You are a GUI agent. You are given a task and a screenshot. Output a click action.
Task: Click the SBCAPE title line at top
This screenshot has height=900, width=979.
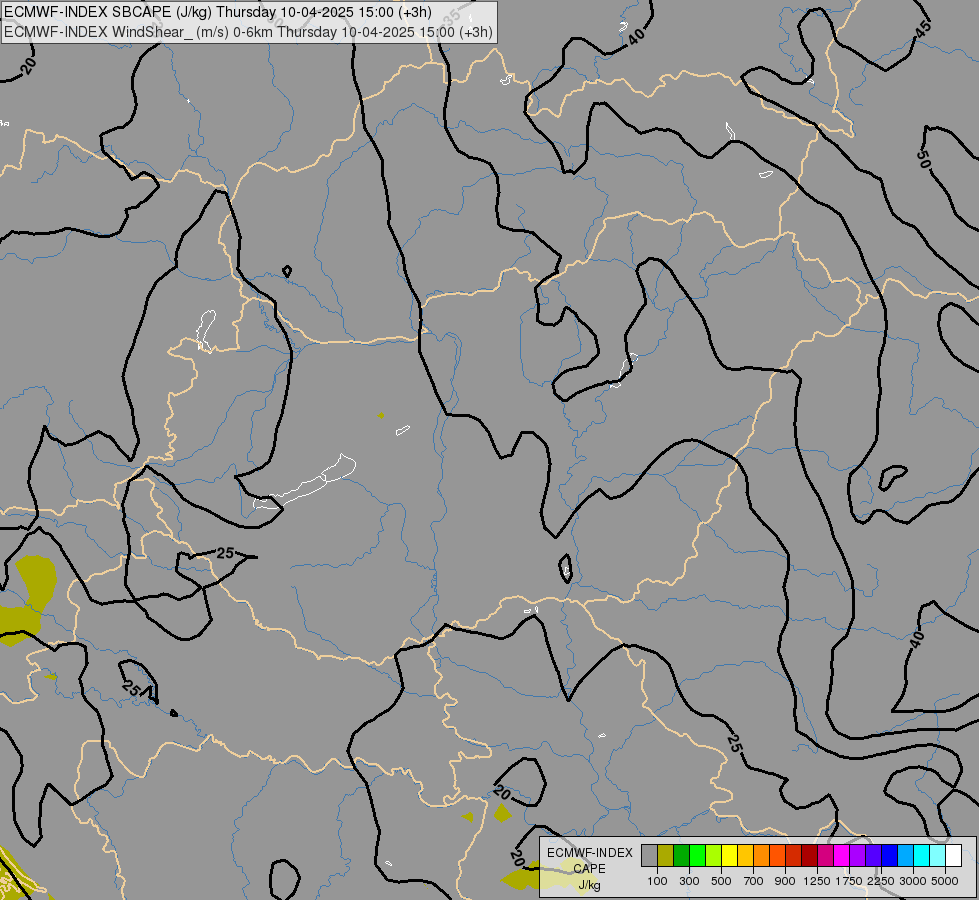(218, 12)
